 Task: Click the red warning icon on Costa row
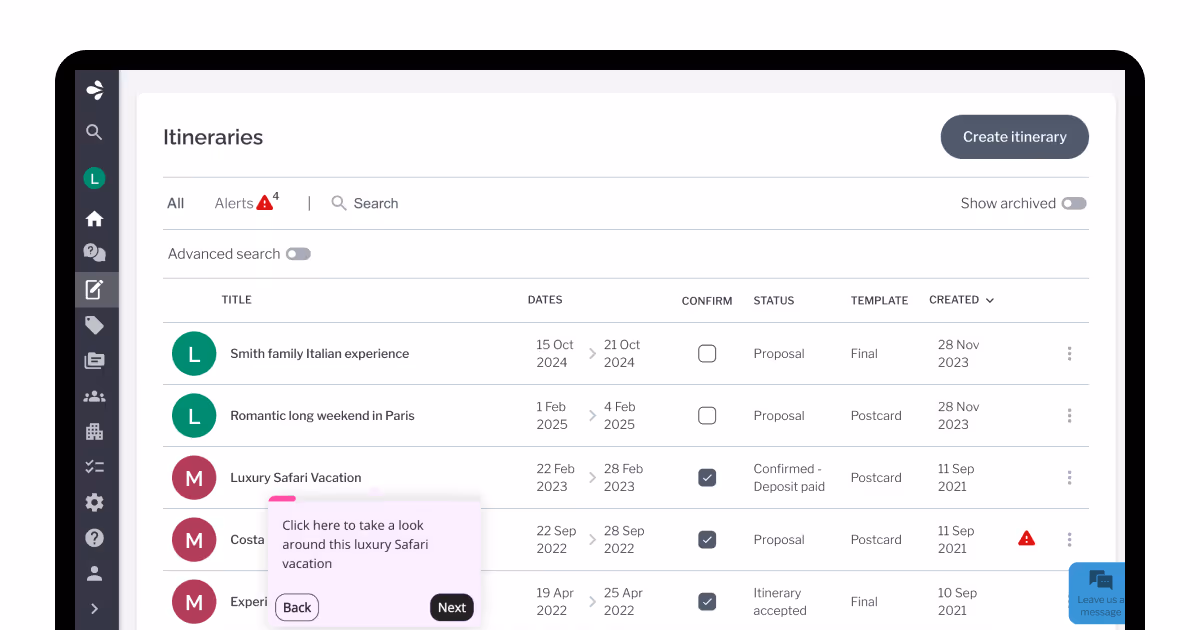click(1026, 539)
